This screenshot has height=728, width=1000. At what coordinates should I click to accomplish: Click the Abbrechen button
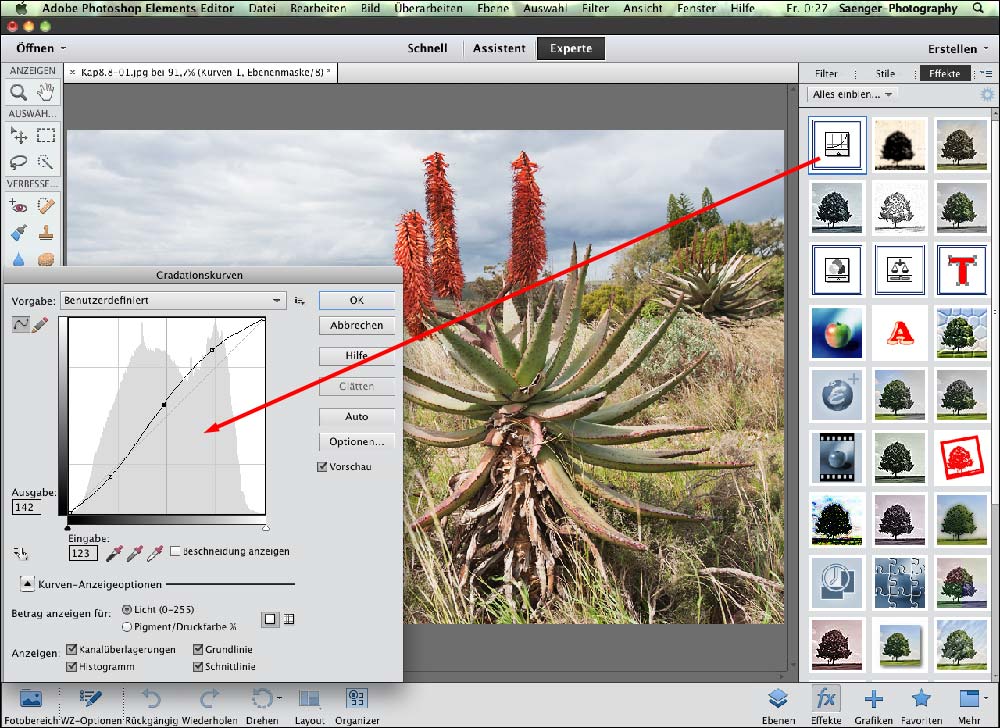pos(356,325)
